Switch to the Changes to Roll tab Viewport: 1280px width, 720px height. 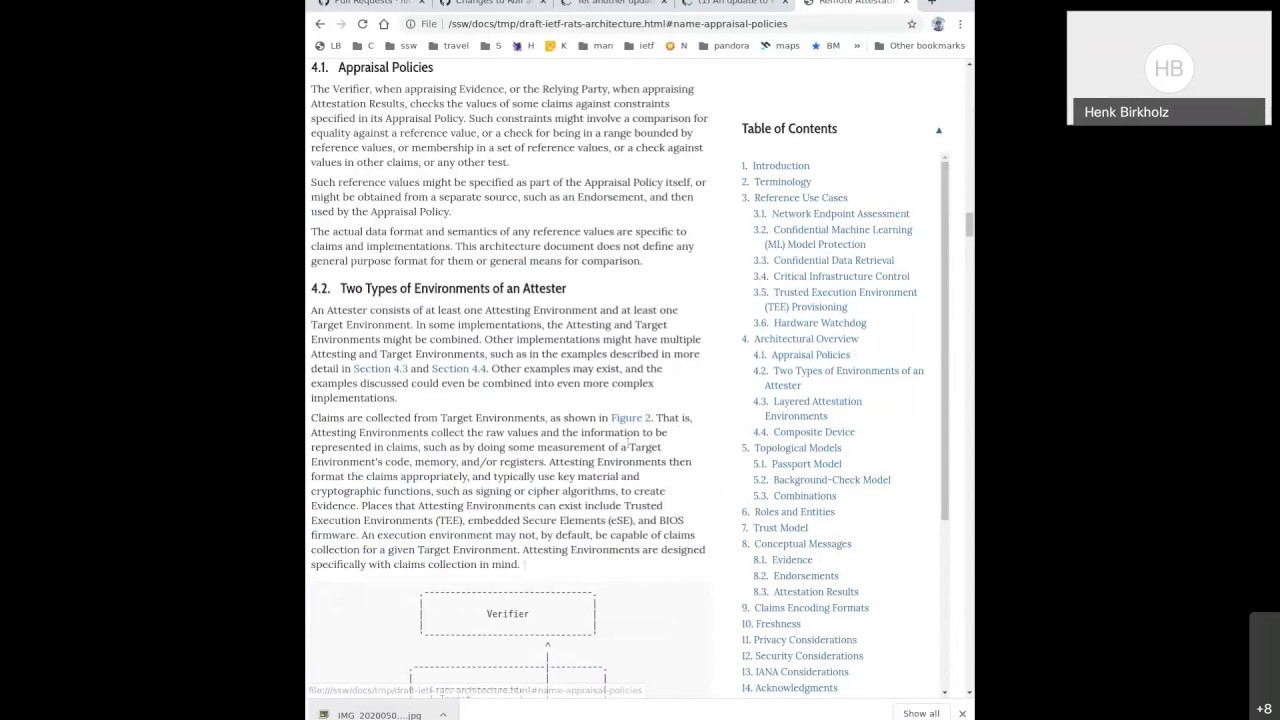pos(490,3)
